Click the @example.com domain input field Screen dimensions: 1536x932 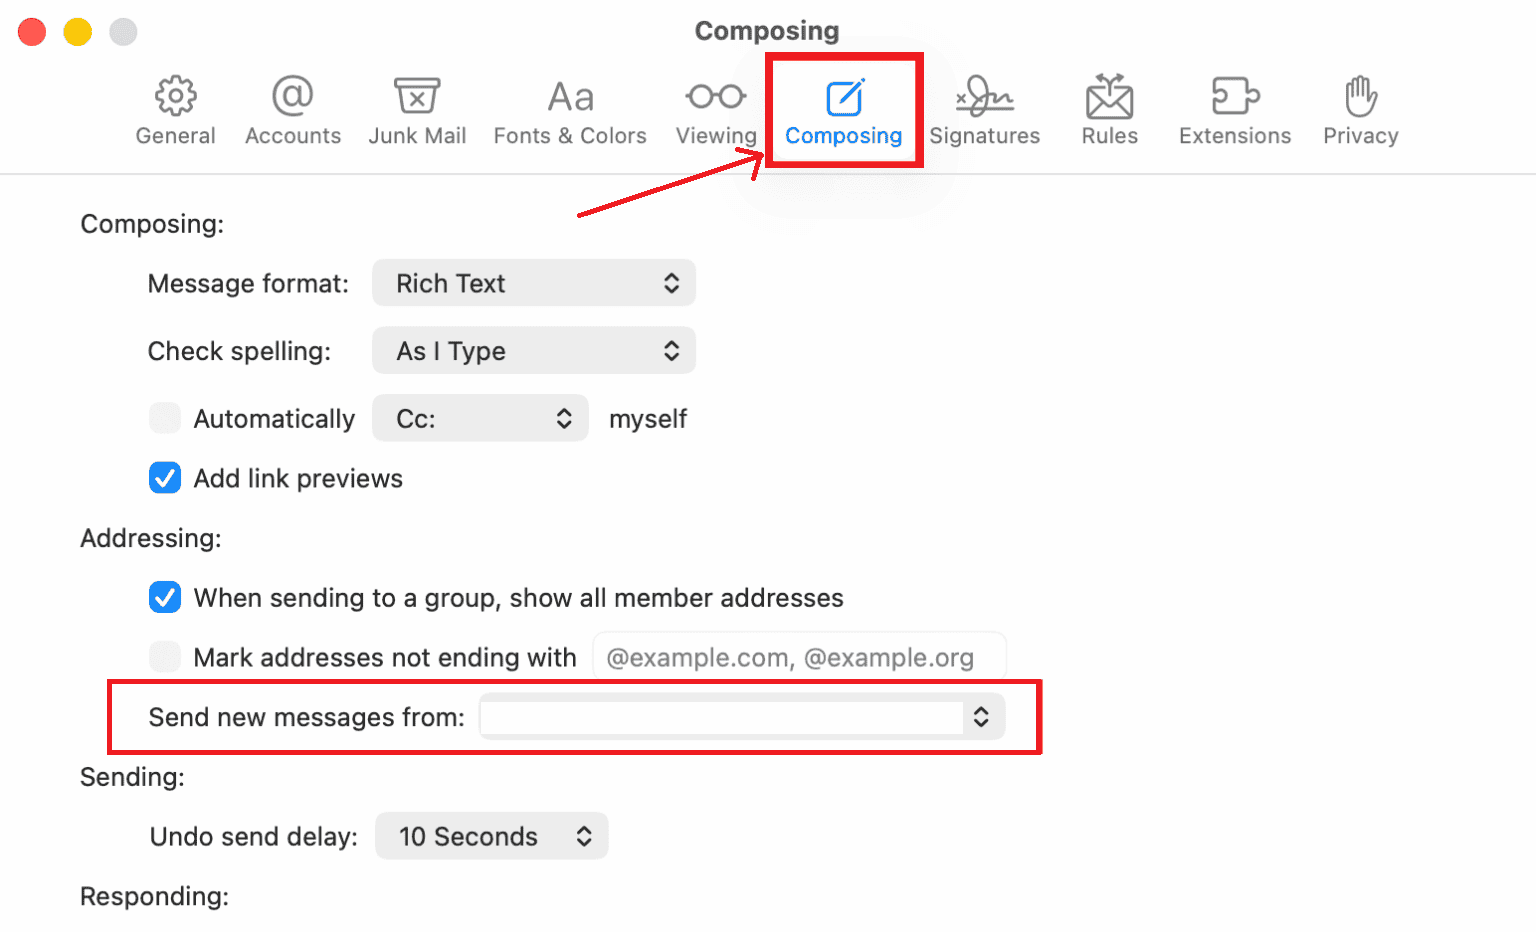(799, 657)
